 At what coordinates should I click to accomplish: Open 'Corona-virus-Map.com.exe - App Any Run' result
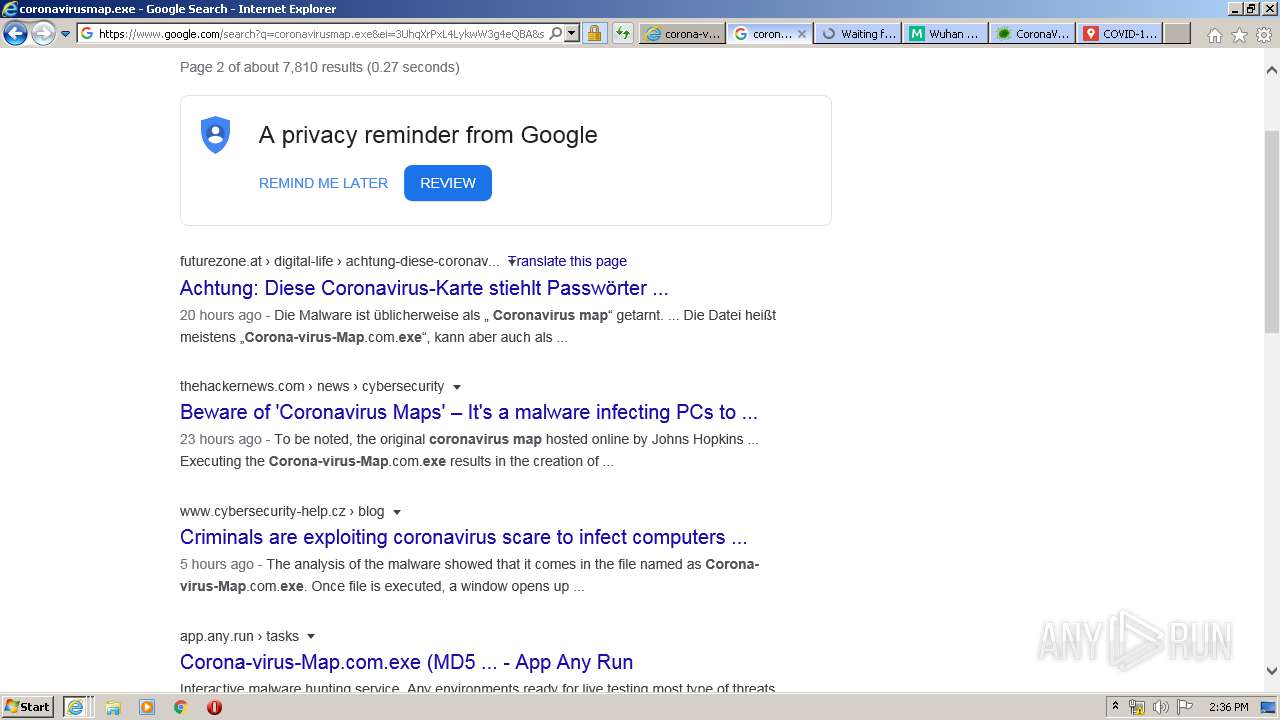coord(406,662)
